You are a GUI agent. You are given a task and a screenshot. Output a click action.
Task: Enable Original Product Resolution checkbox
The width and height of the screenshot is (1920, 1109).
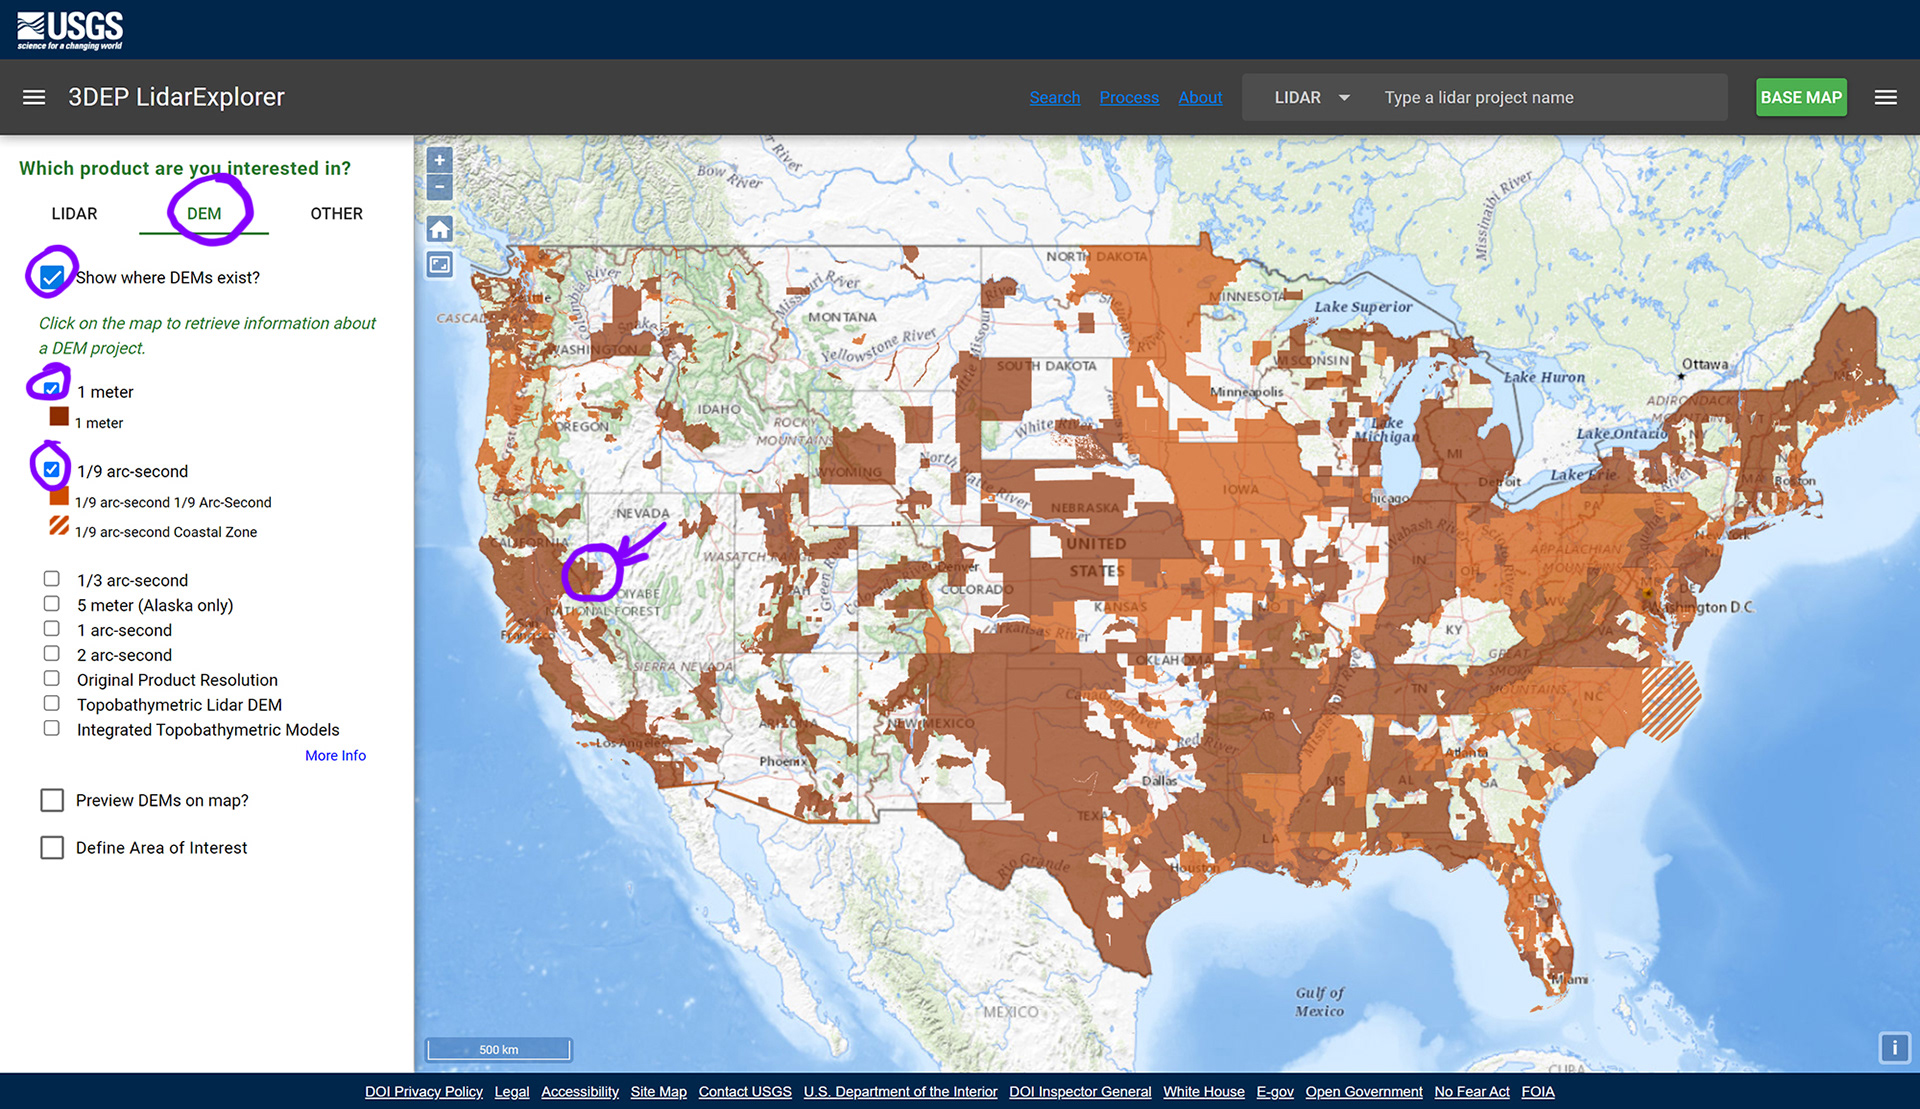(52, 679)
